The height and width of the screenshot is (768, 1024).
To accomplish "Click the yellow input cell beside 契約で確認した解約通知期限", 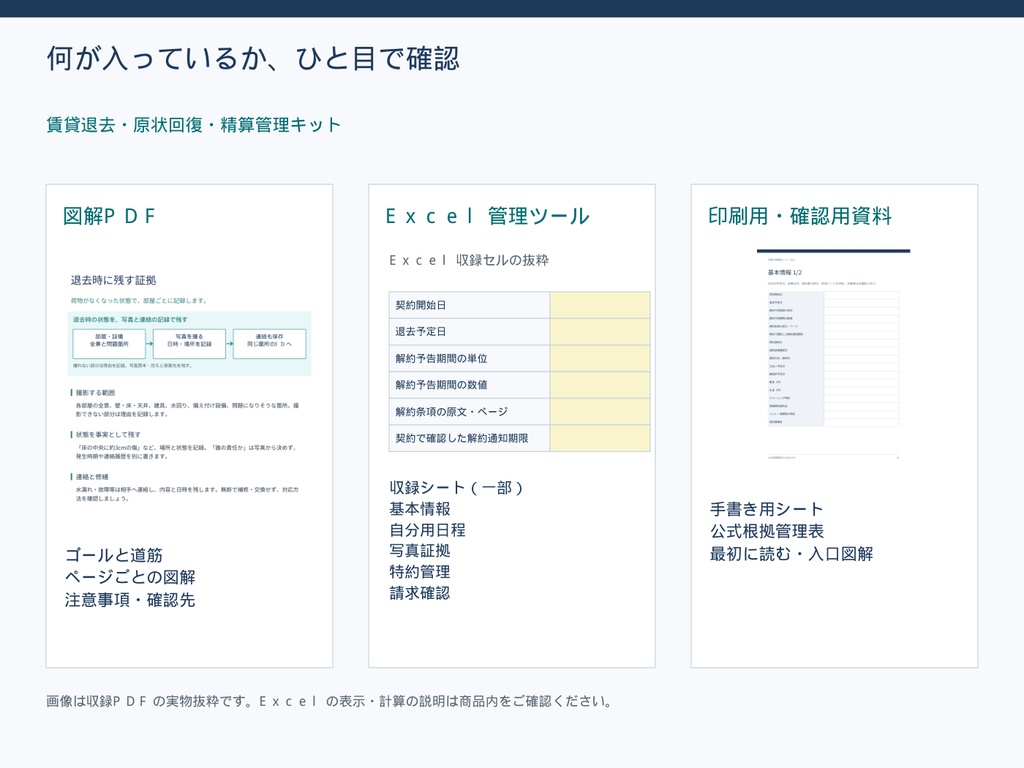I will 600,438.
